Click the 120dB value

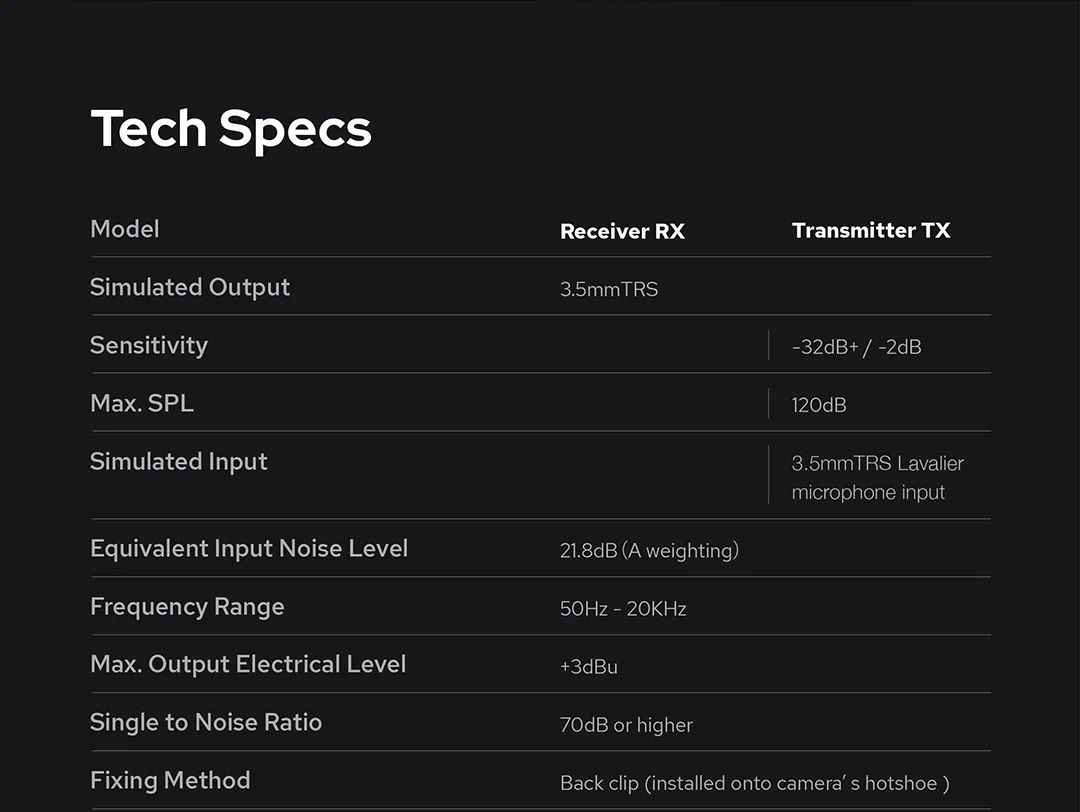[819, 405]
